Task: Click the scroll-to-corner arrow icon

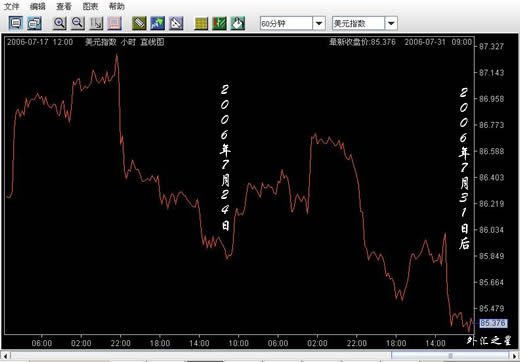Action: click(x=96, y=23)
